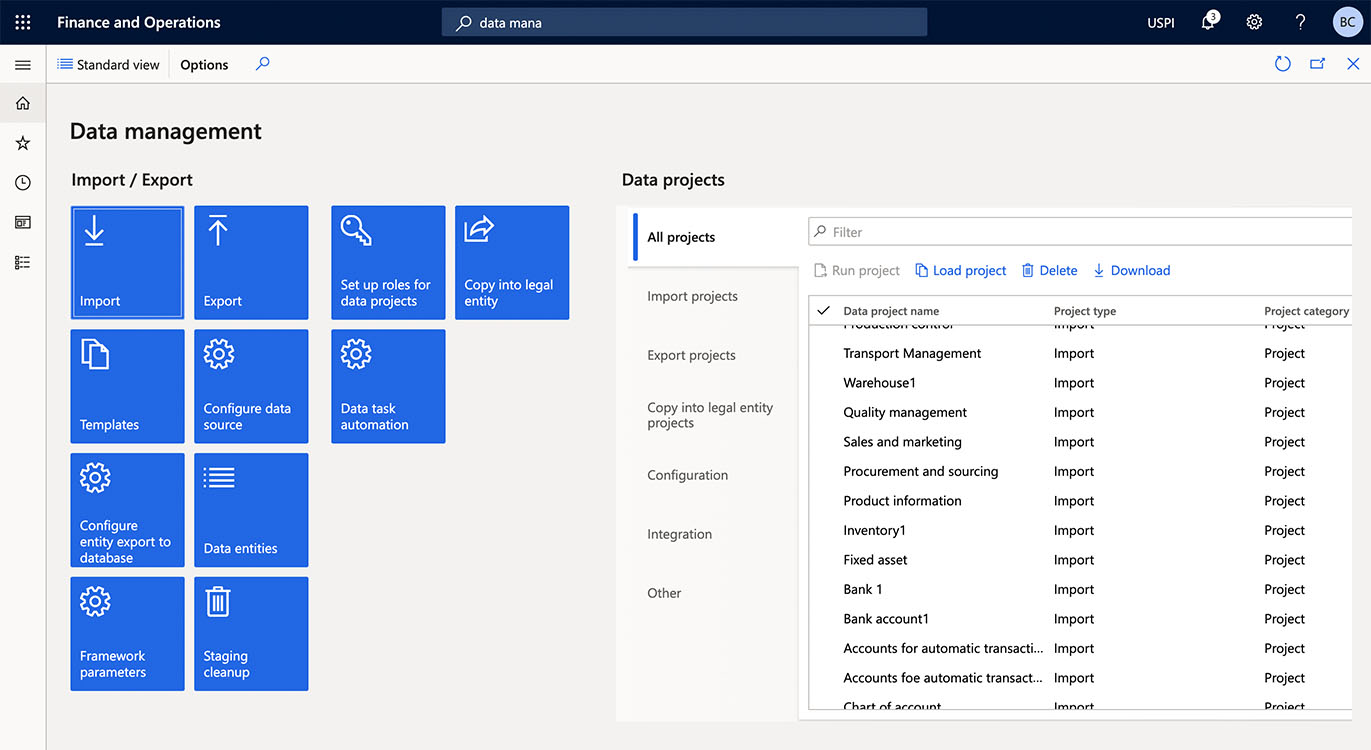The width and height of the screenshot is (1371, 750).
Task: Click the Download button
Action: (1131, 270)
